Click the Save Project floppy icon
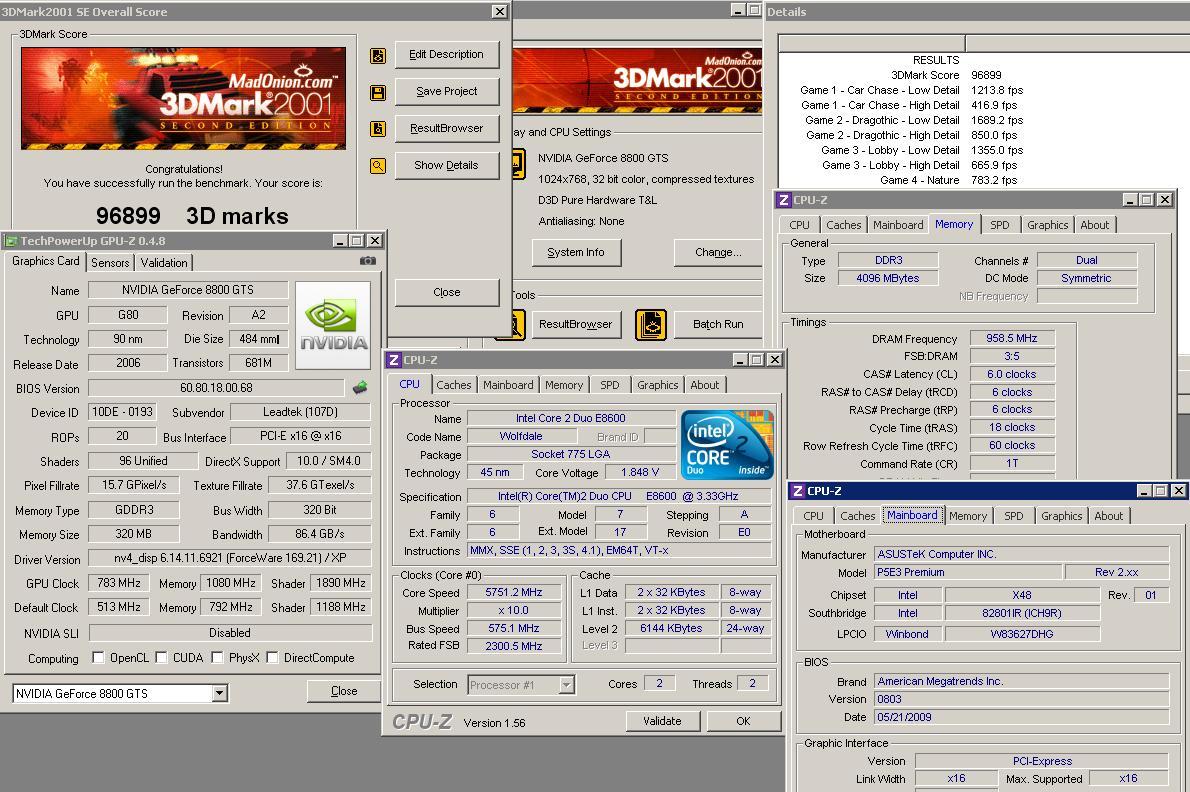The height and width of the screenshot is (792, 1190). click(x=378, y=93)
